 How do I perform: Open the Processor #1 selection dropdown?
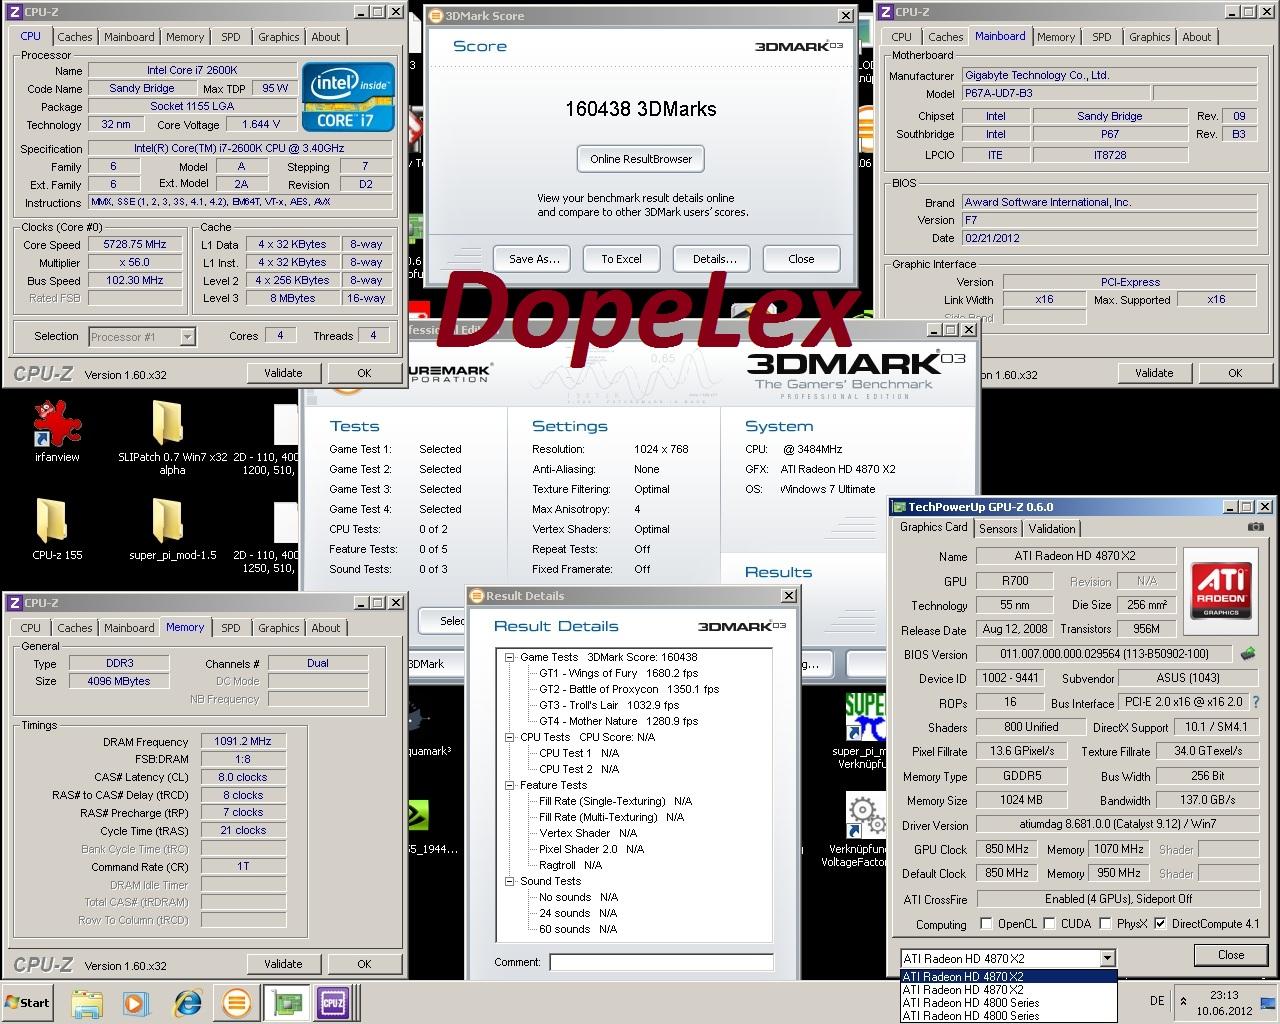pyautogui.click(x=187, y=337)
